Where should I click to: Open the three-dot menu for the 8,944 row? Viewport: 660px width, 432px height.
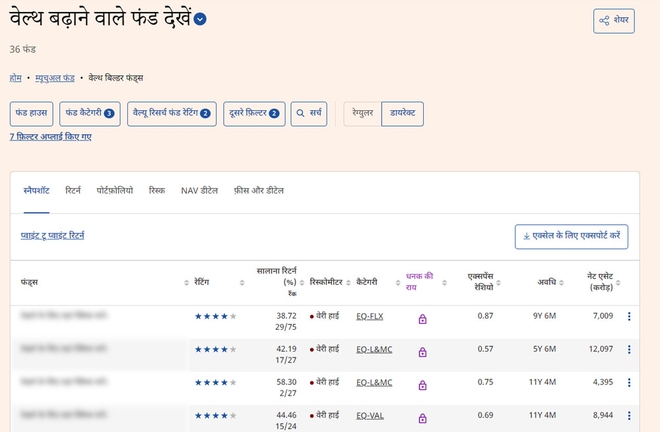pyautogui.click(x=629, y=416)
